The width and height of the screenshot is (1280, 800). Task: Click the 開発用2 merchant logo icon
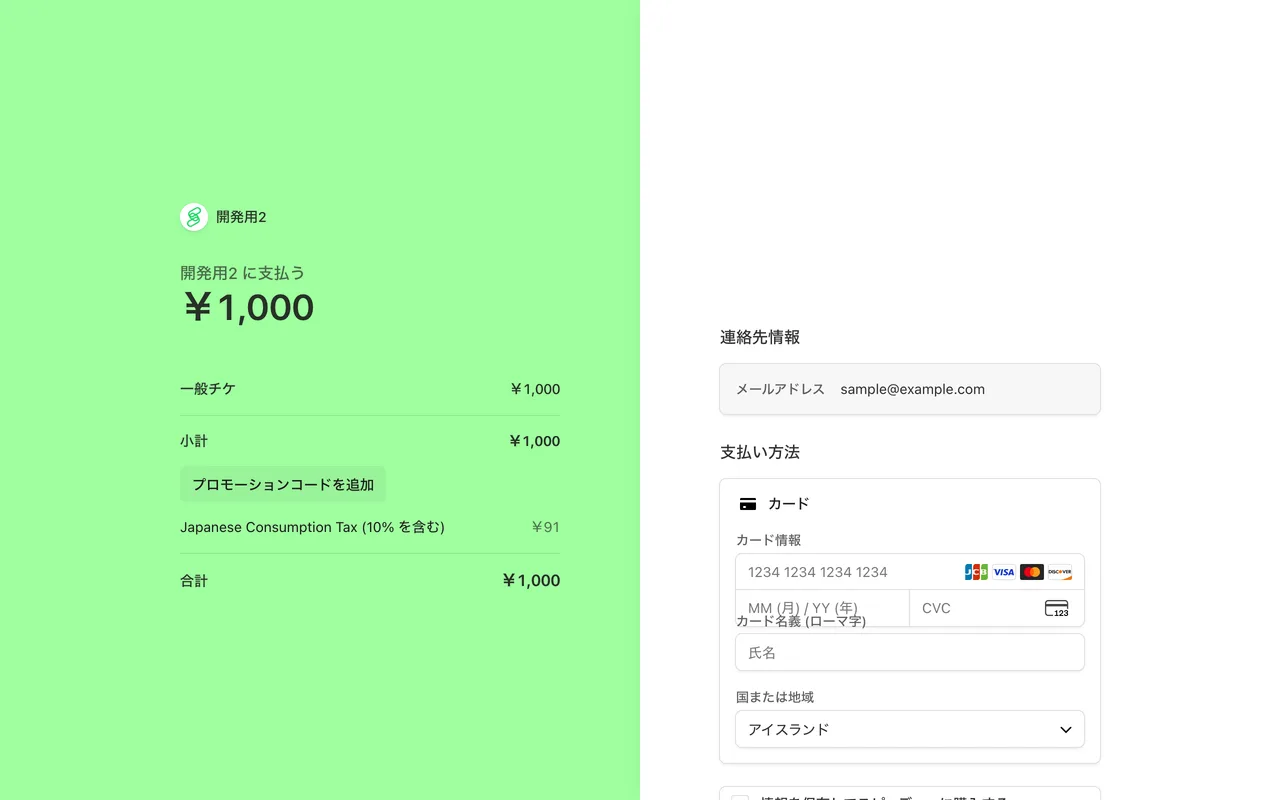pyautogui.click(x=194, y=217)
